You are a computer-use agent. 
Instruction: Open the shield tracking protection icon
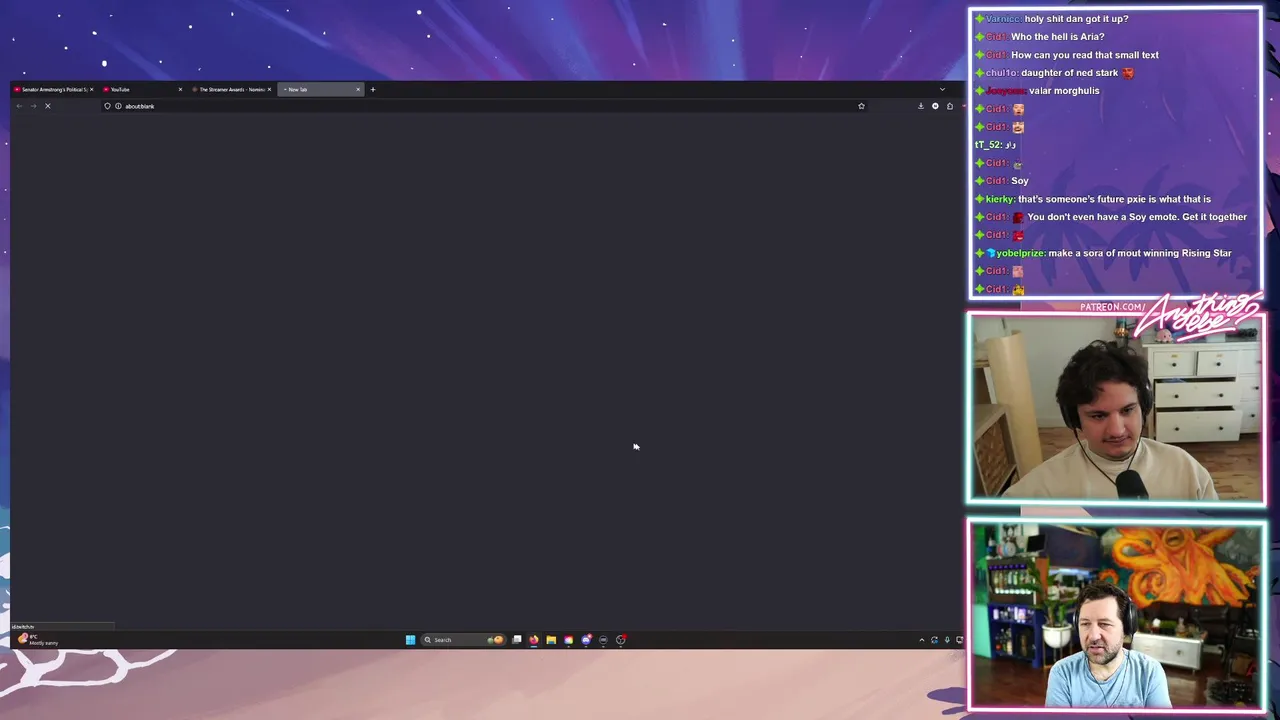pyautogui.click(x=107, y=106)
